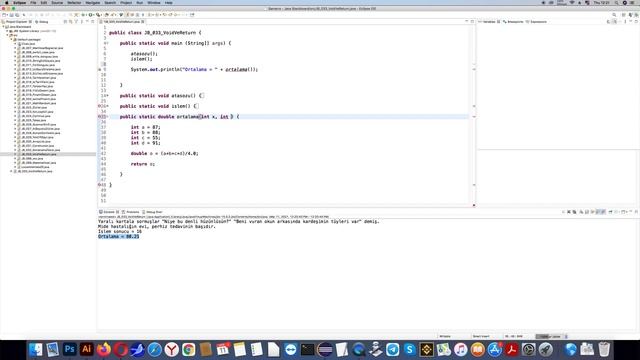Image resolution: width=640 pixels, height=360 pixels.
Task: Launch Photoshop from the dock
Action: coord(69,349)
